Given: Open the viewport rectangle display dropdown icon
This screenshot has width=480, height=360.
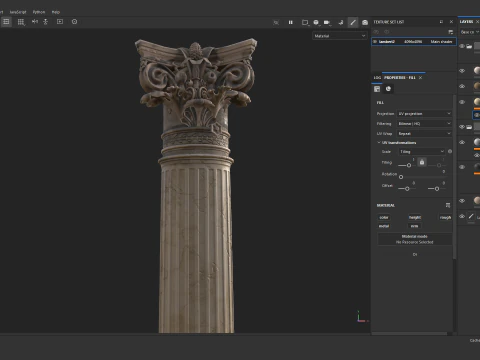Looking at the screenshot, I should 305,22.
